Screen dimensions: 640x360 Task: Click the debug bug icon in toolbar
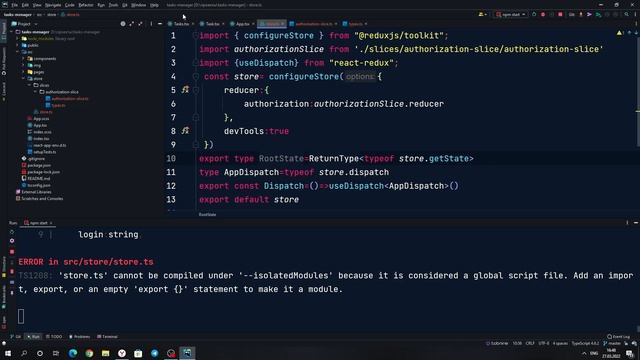tap(543, 14)
